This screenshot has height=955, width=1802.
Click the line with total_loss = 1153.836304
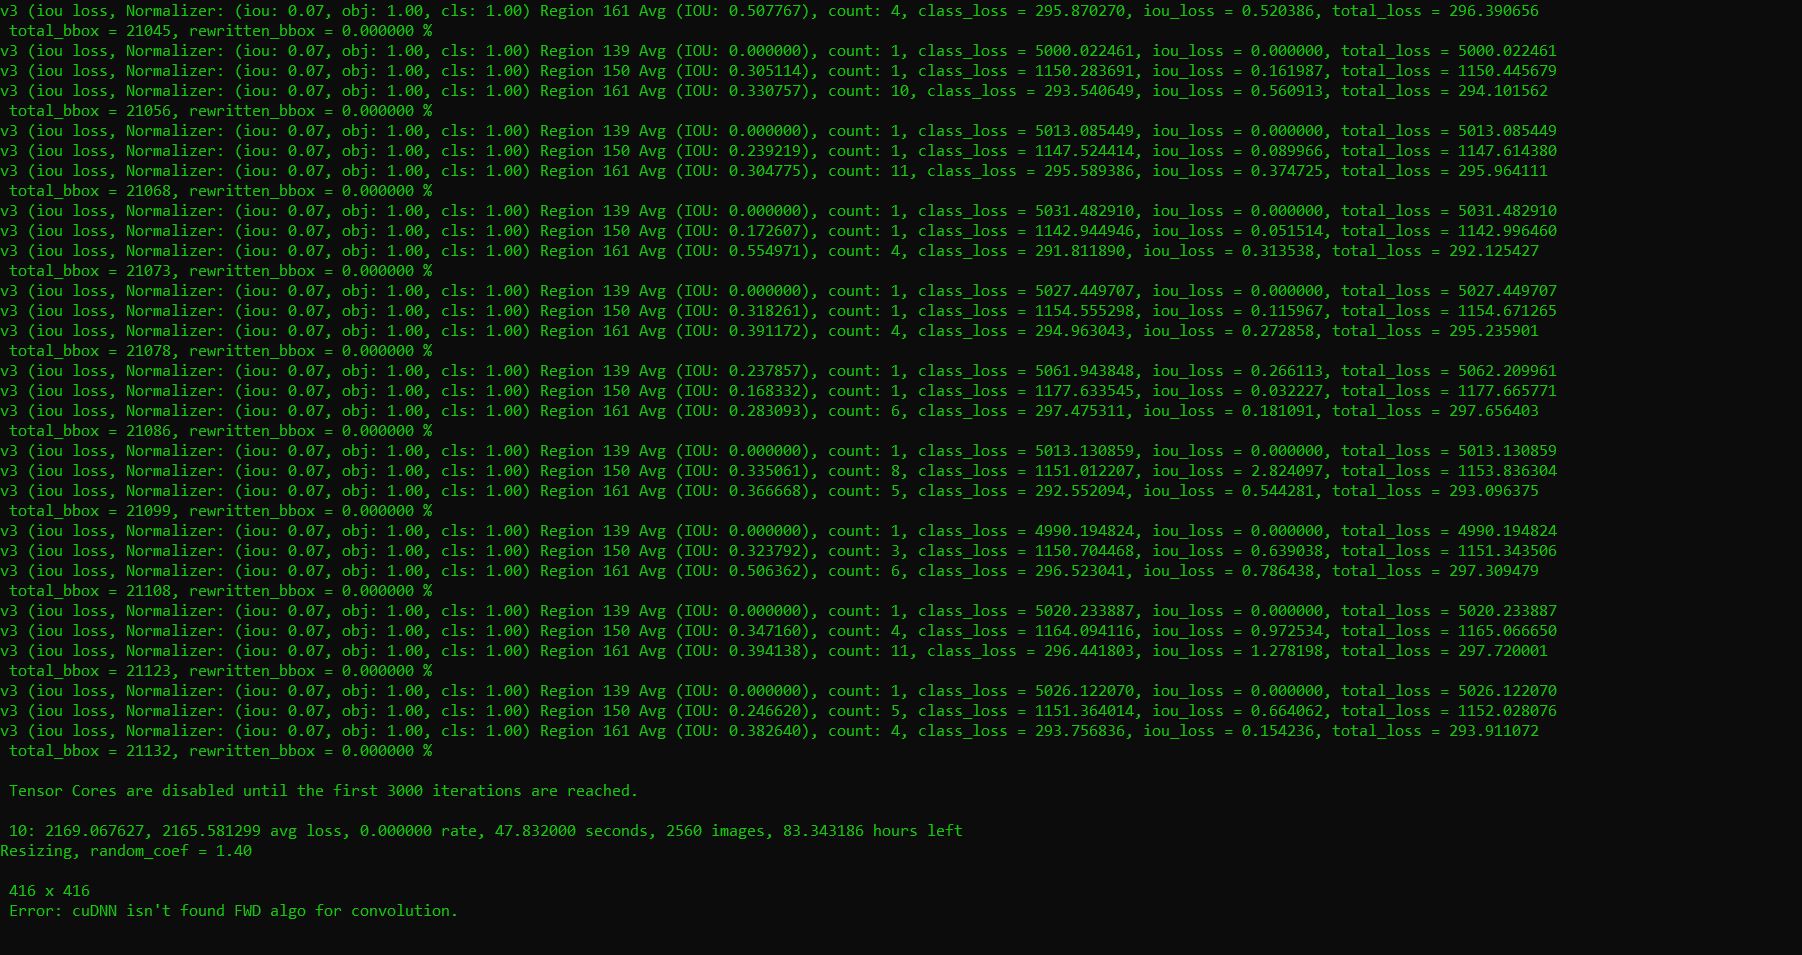click(x=778, y=471)
